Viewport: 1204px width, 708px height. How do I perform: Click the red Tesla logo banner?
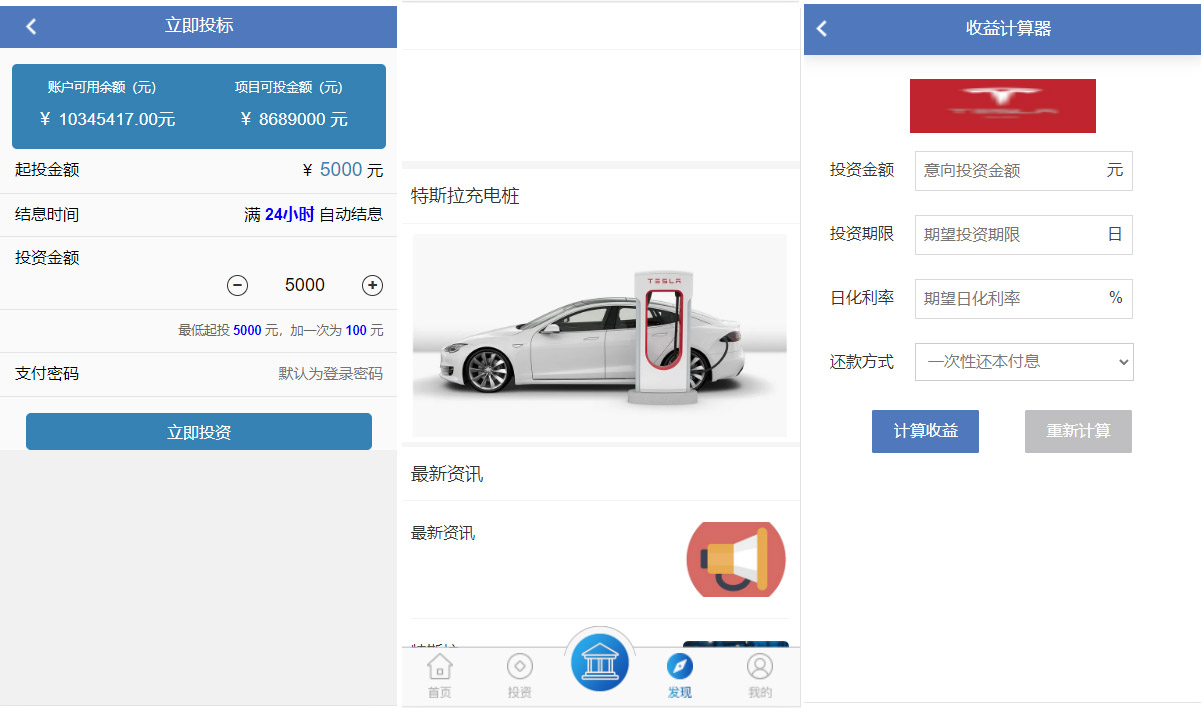click(1003, 106)
